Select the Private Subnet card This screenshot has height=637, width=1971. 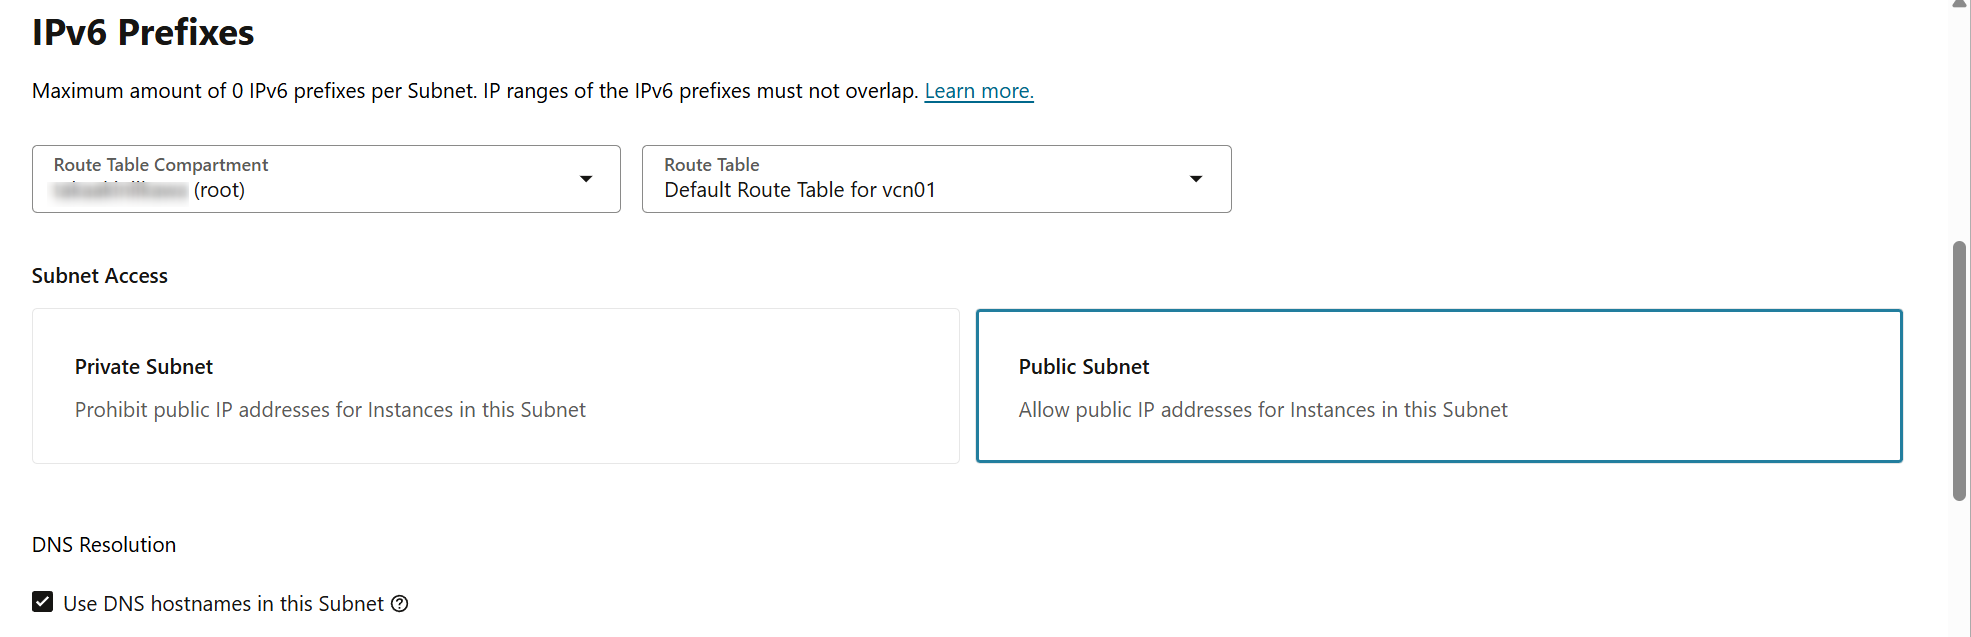click(496, 386)
